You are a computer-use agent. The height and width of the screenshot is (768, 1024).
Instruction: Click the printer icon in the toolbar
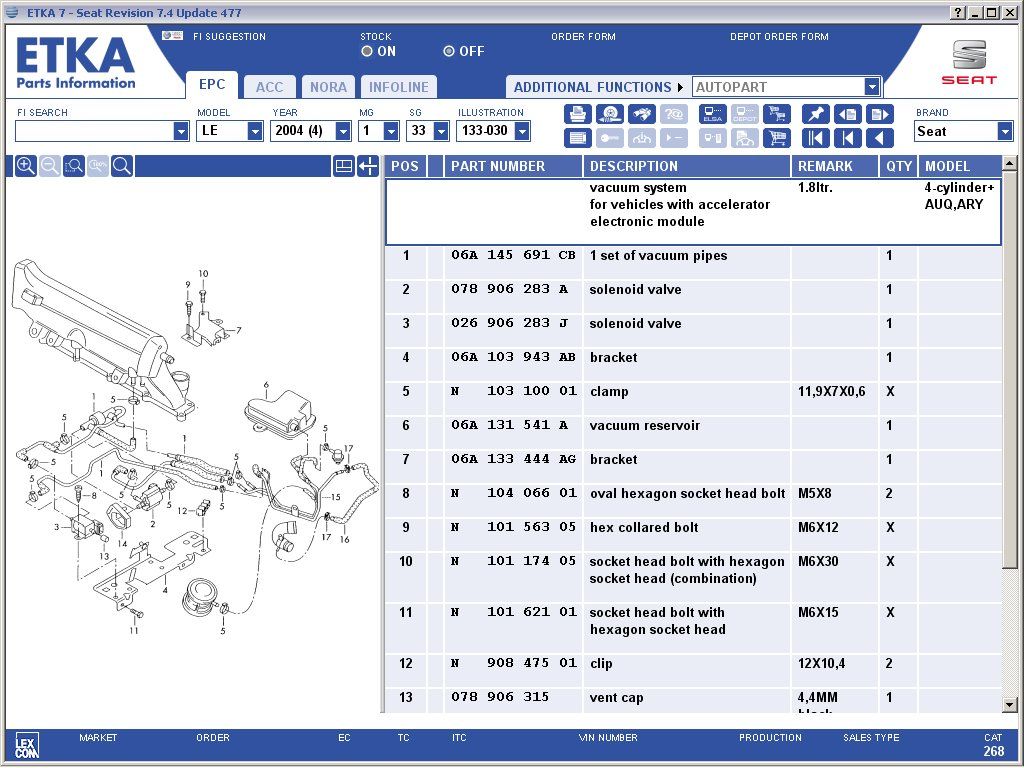pos(577,114)
